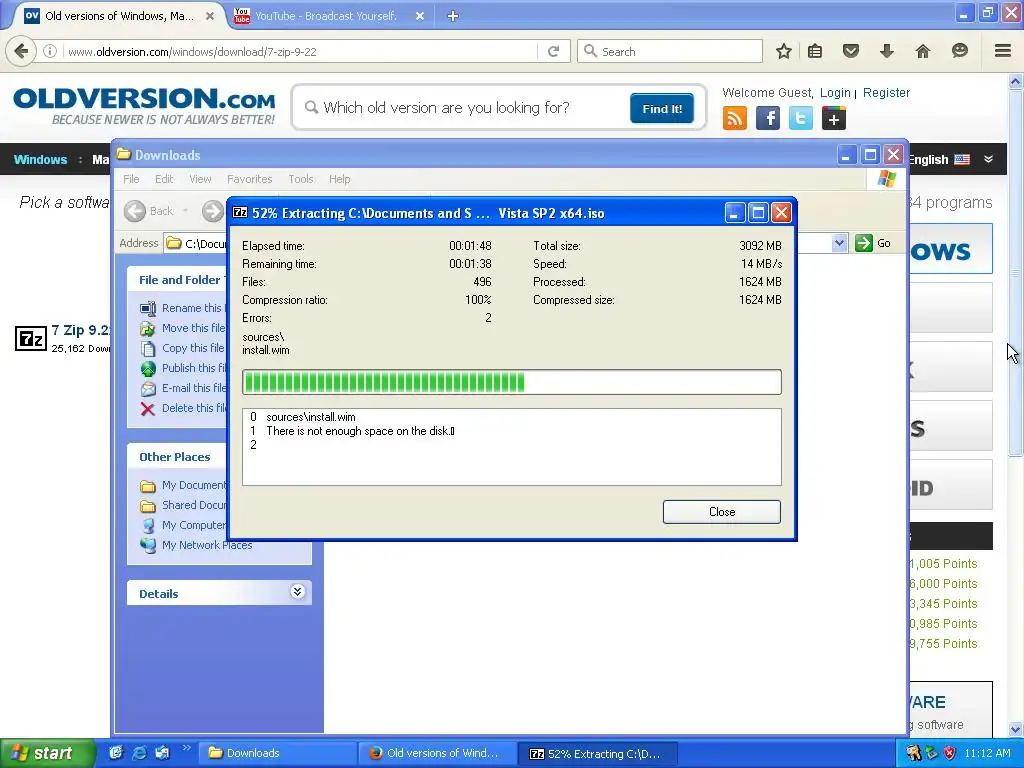Select the Old versions of Windows tab
This screenshot has width=1024, height=768.
tap(119, 16)
